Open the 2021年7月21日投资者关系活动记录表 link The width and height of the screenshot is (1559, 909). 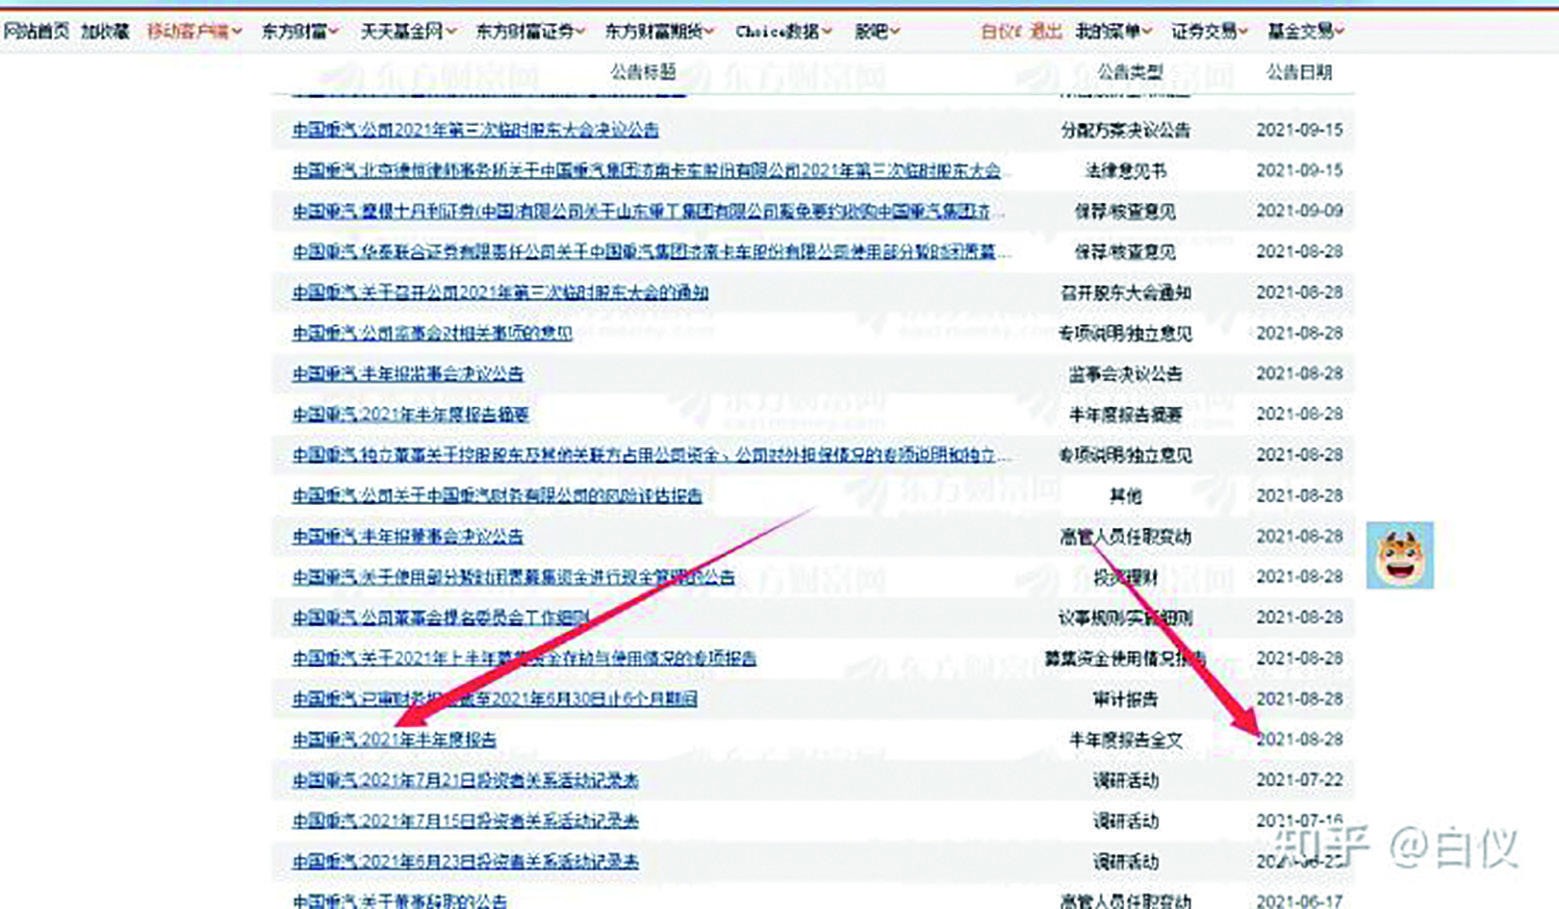[x=466, y=781]
